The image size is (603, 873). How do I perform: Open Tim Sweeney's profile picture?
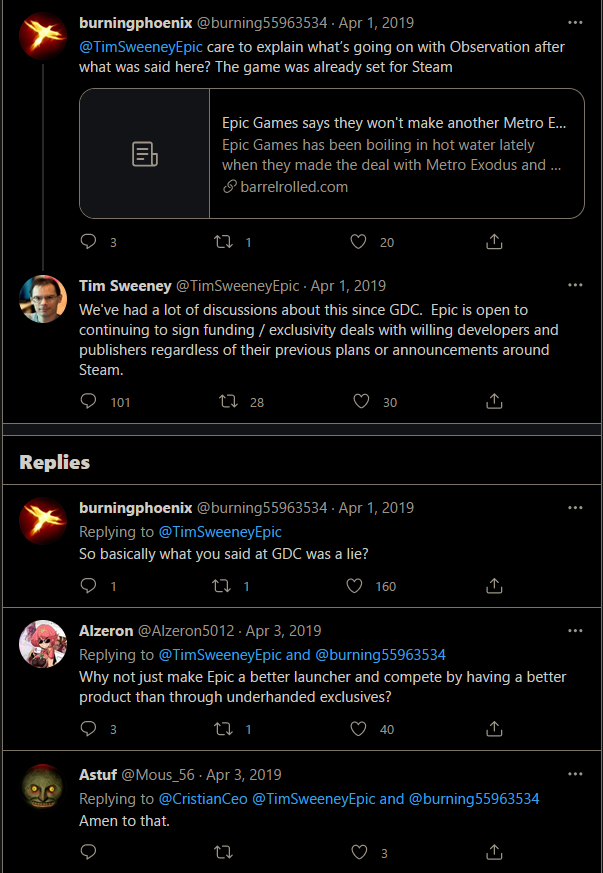coord(43,298)
